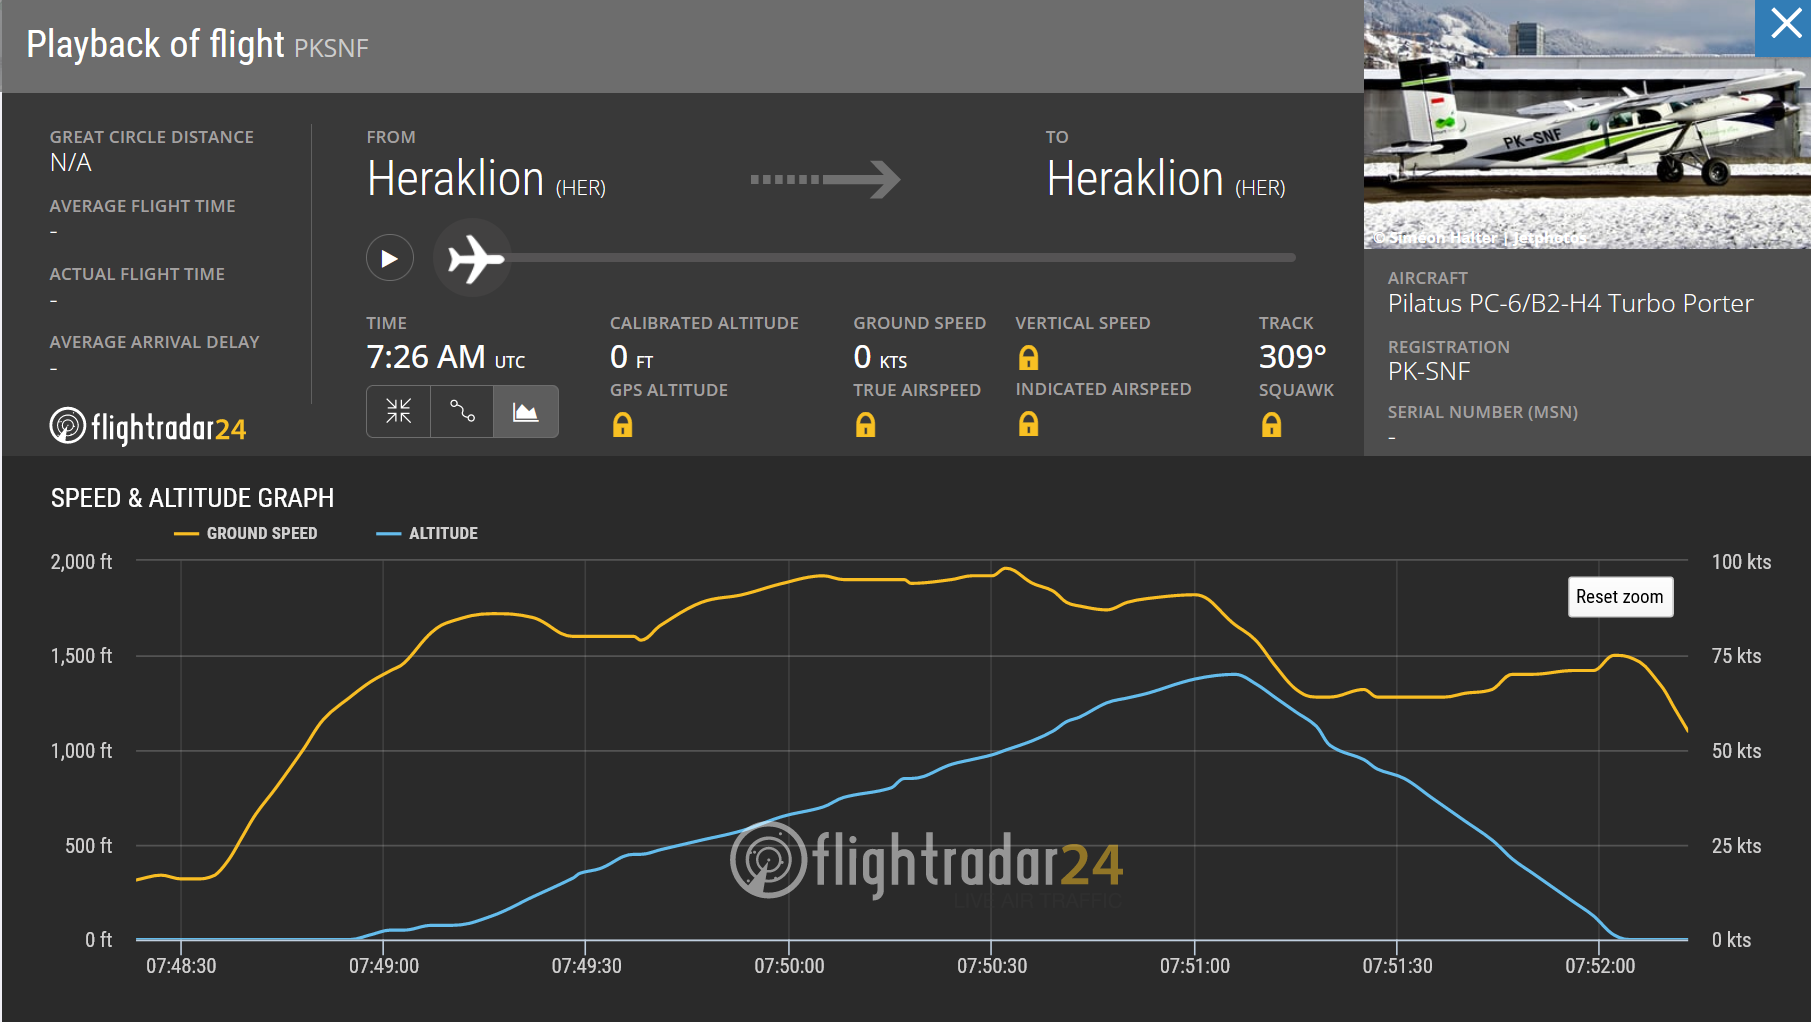Click the departure airport Heraklion (HER)

[x=486, y=180]
